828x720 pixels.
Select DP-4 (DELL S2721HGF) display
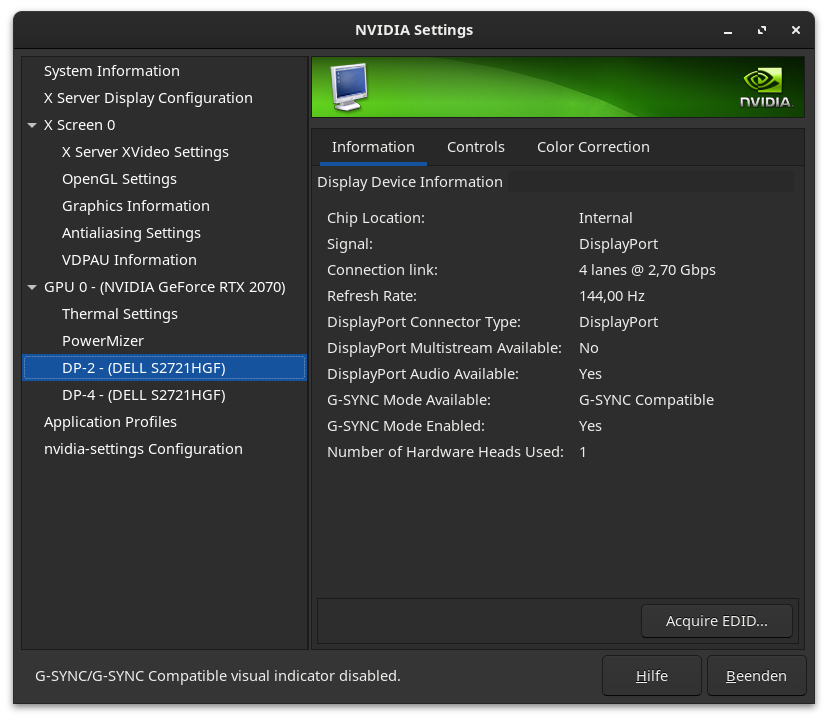[144, 395]
